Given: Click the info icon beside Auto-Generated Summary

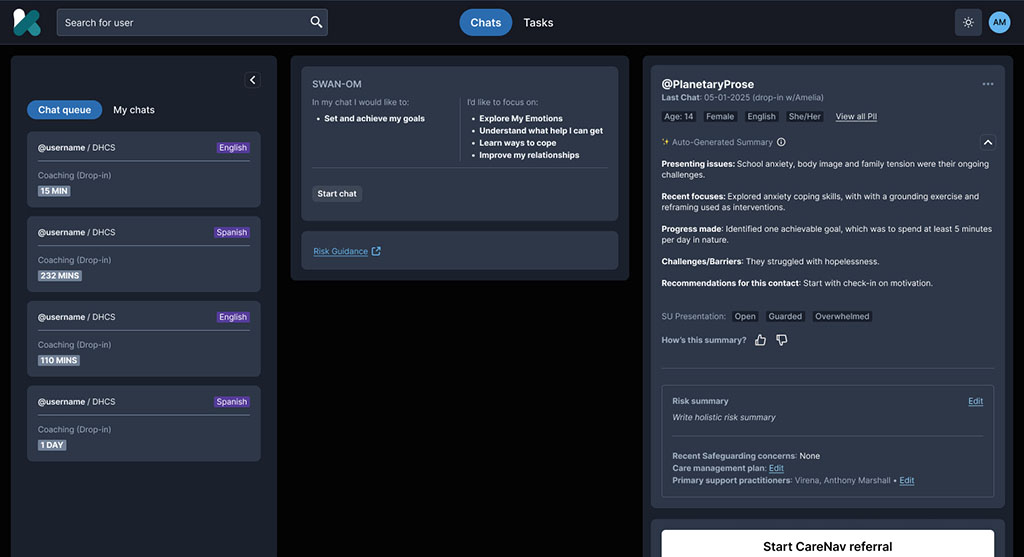Looking at the screenshot, I should click(781, 142).
